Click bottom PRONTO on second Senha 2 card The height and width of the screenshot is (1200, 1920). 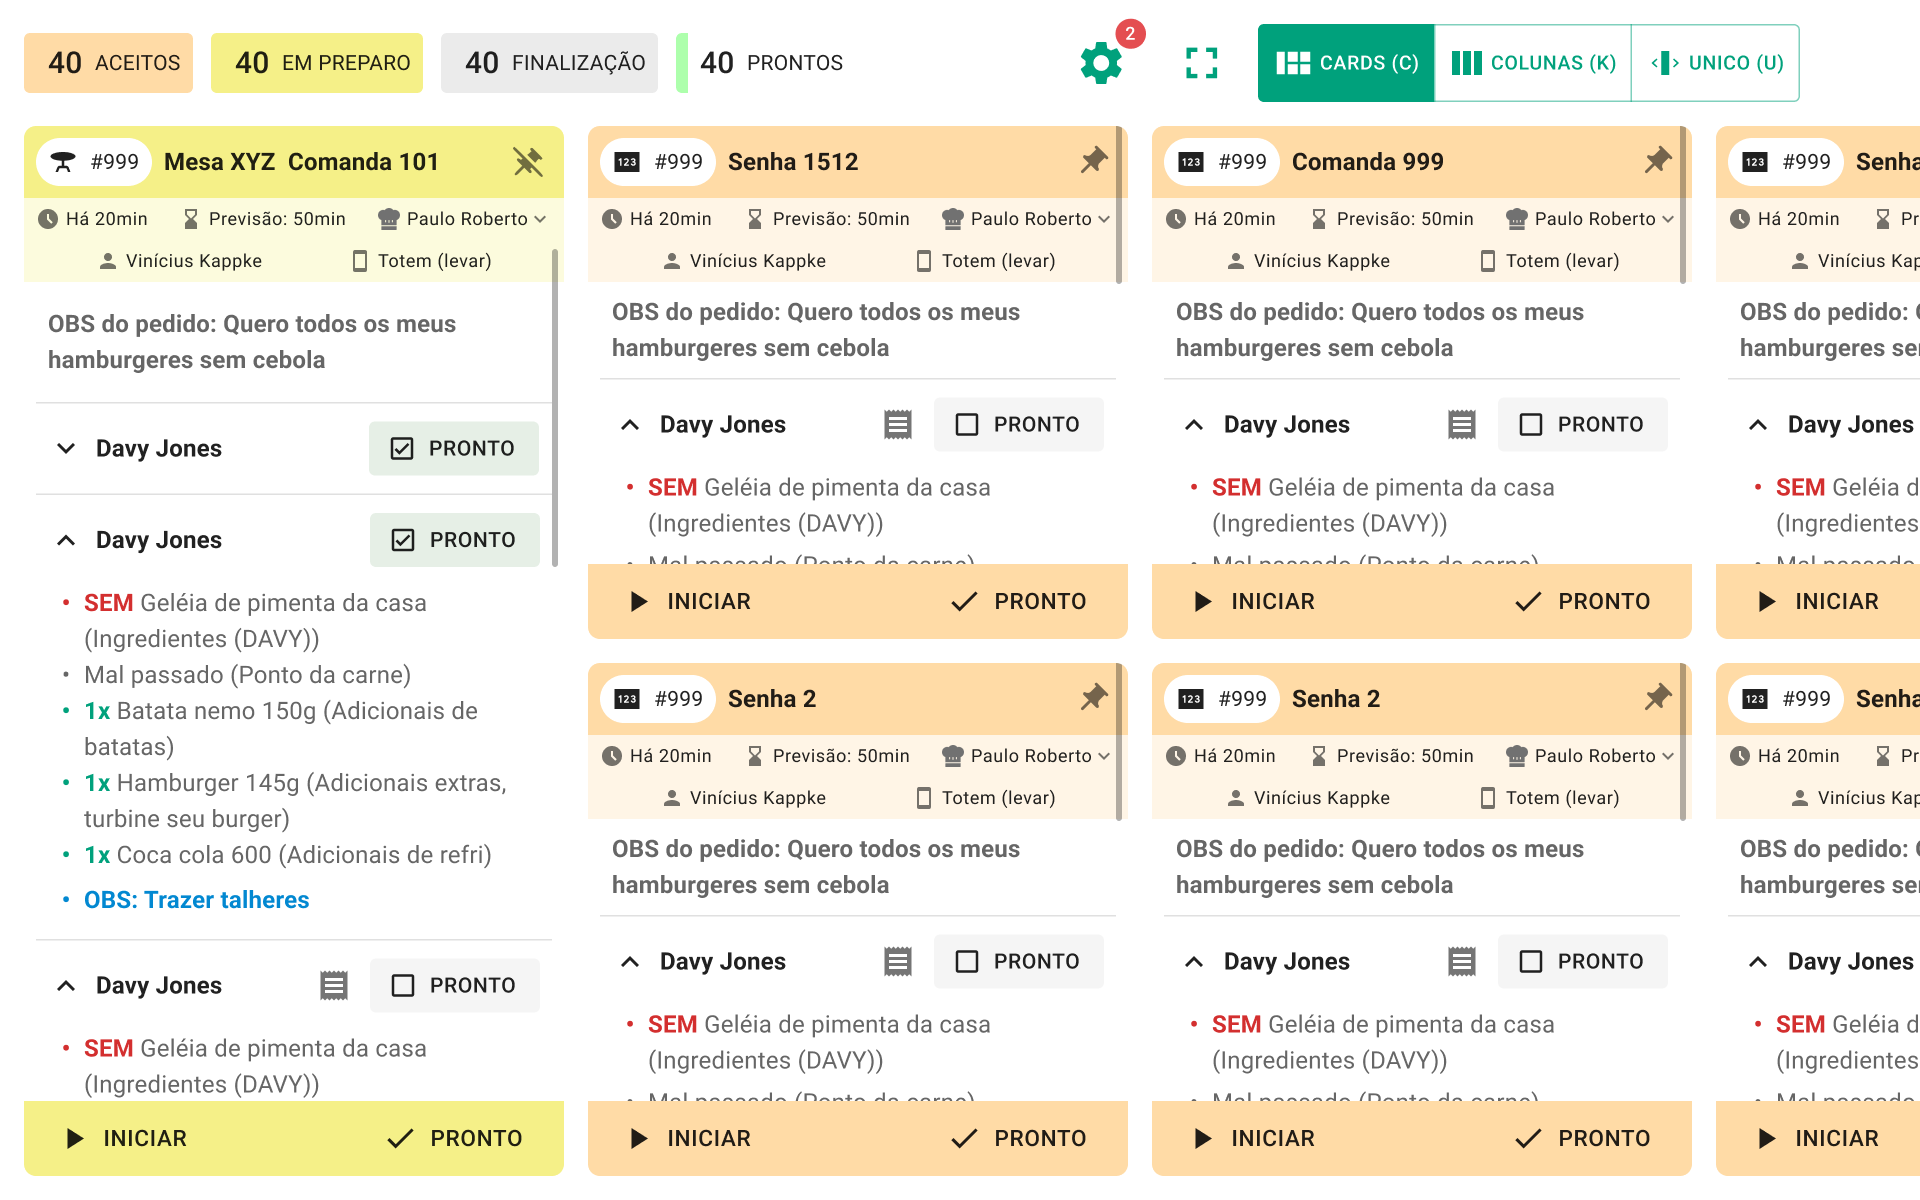(x=1582, y=1139)
